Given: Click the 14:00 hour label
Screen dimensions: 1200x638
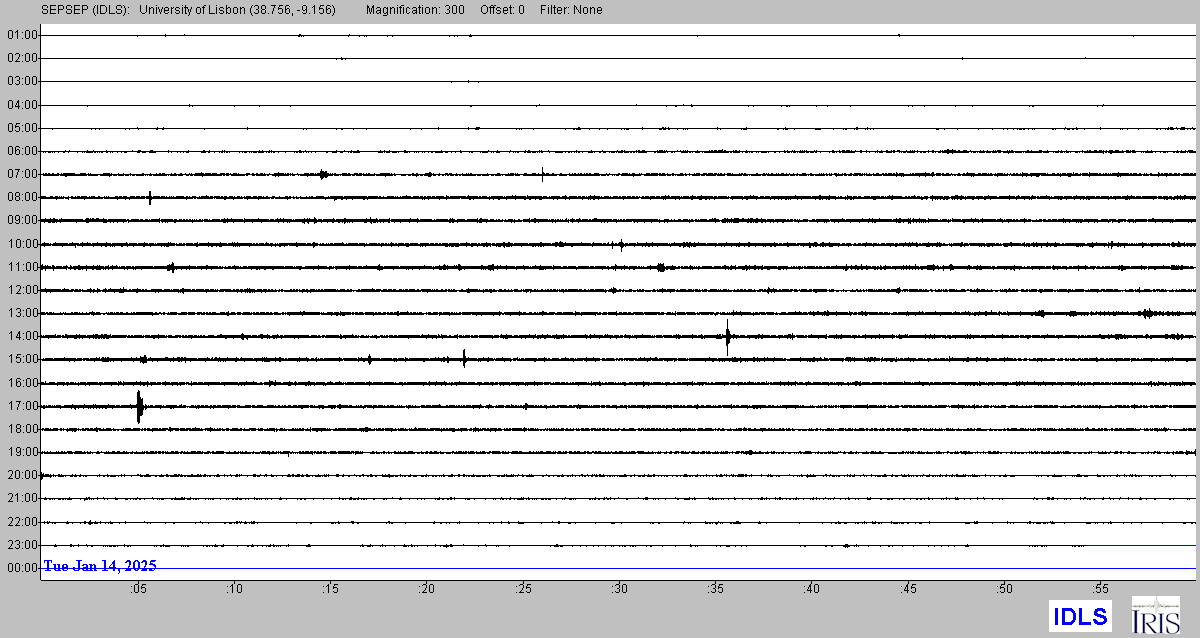Looking at the screenshot, I should [x=22, y=336].
